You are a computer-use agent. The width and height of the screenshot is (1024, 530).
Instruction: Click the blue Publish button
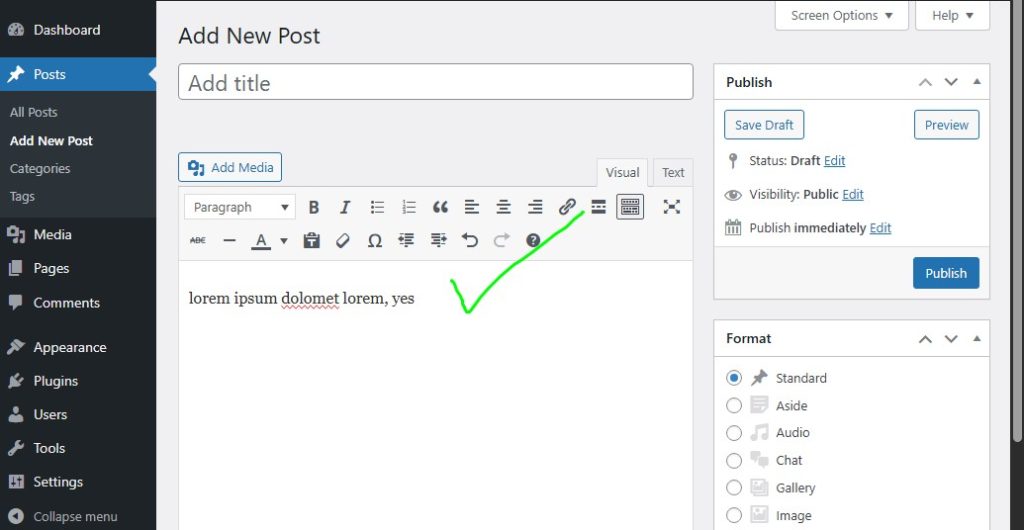click(946, 273)
